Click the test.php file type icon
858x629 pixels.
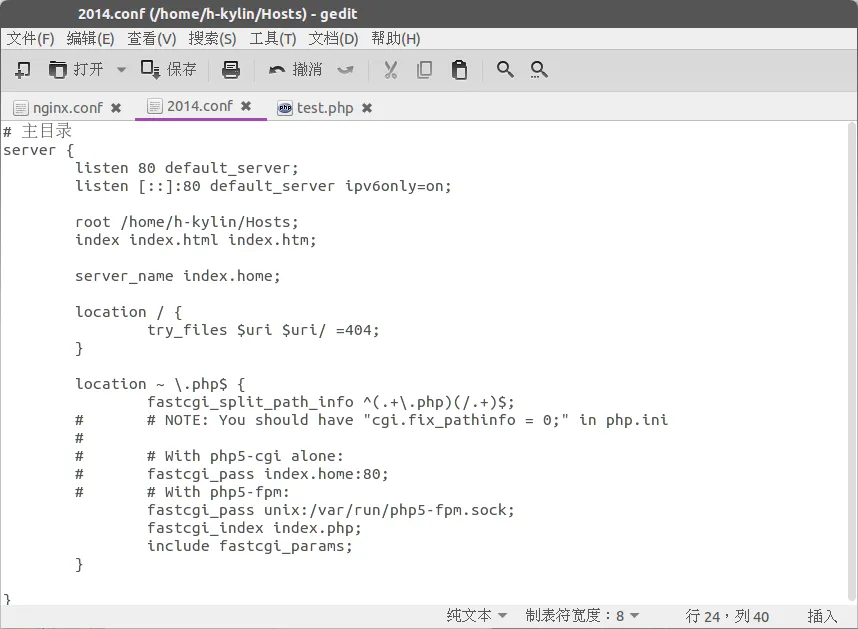point(285,108)
